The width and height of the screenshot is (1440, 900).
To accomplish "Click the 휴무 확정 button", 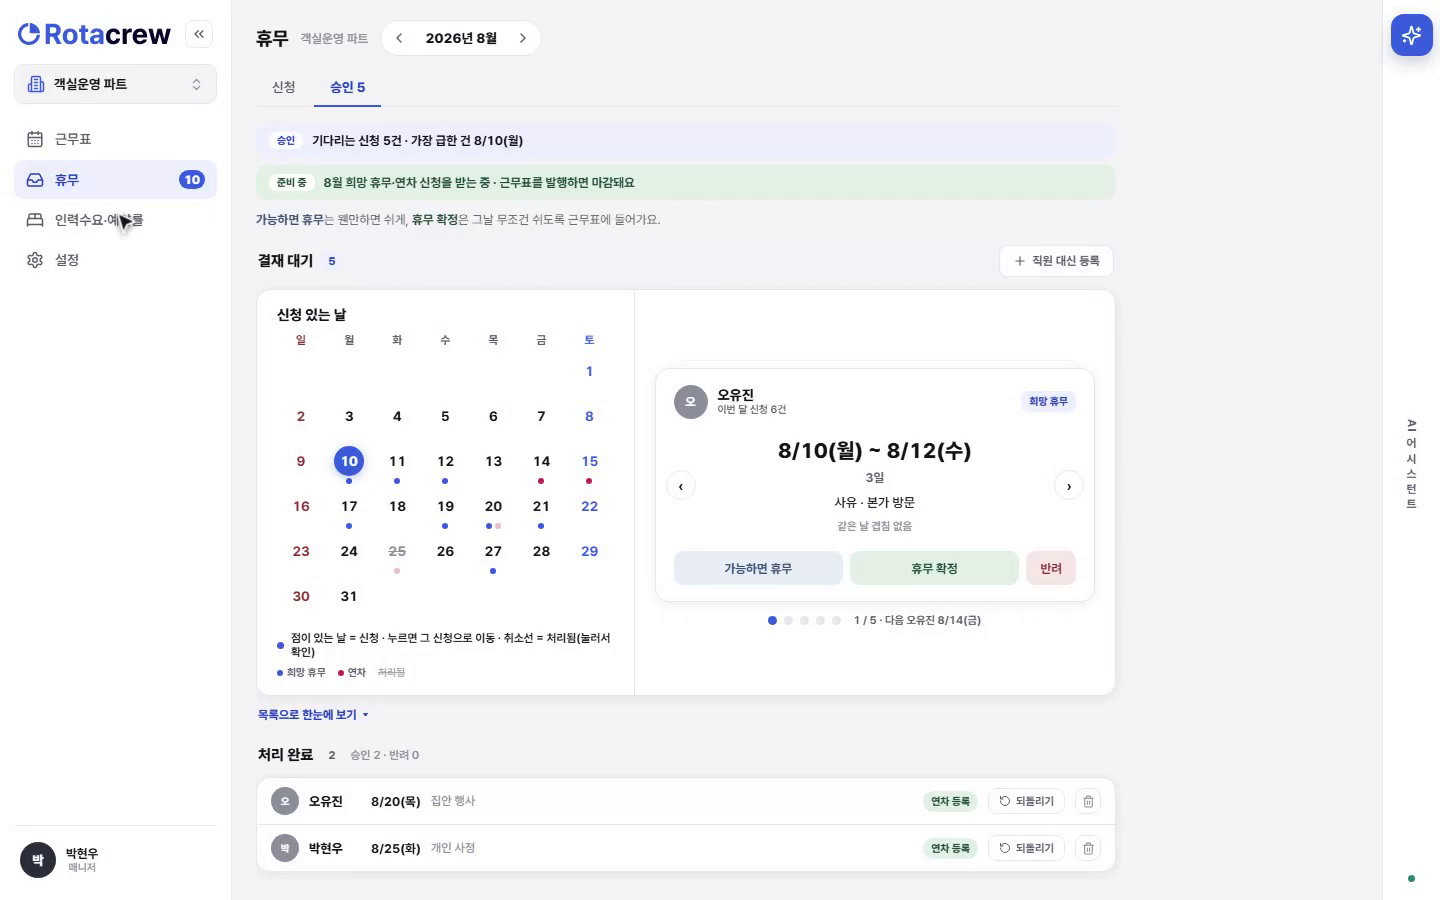I will 934,568.
